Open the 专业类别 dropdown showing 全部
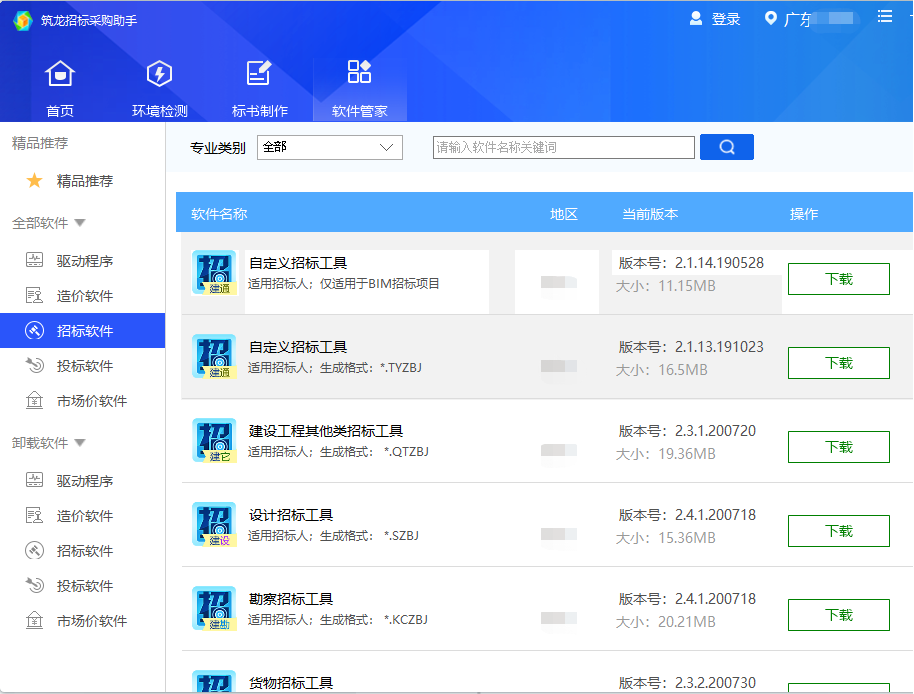The width and height of the screenshot is (914, 694). (329, 147)
